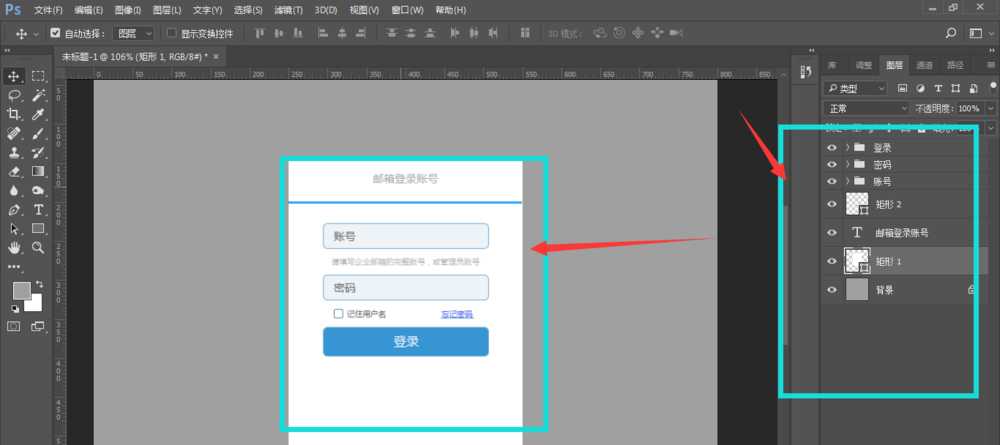Enable the 显示变换控件 checkbox
The height and width of the screenshot is (445, 1000).
tap(171, 33)
